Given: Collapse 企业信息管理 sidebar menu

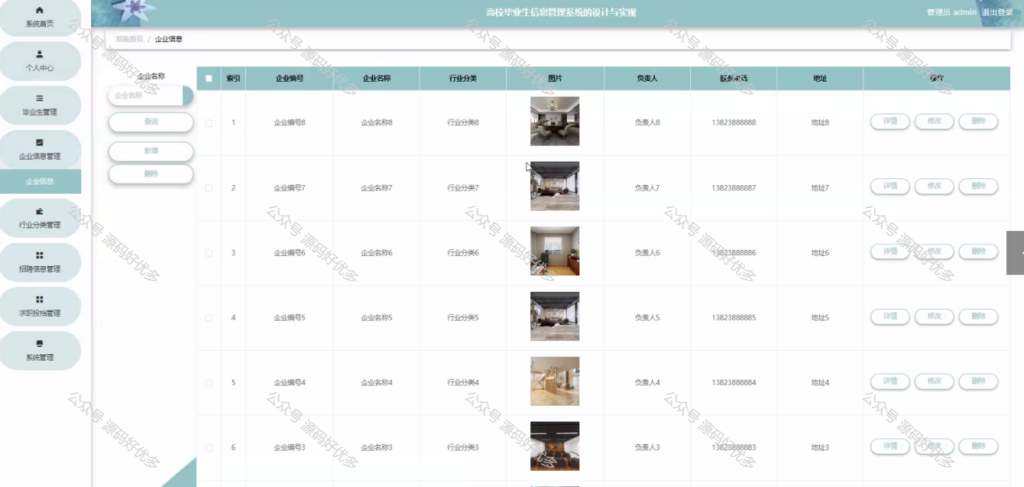Looking at the screenshot, I should point(40,149).
